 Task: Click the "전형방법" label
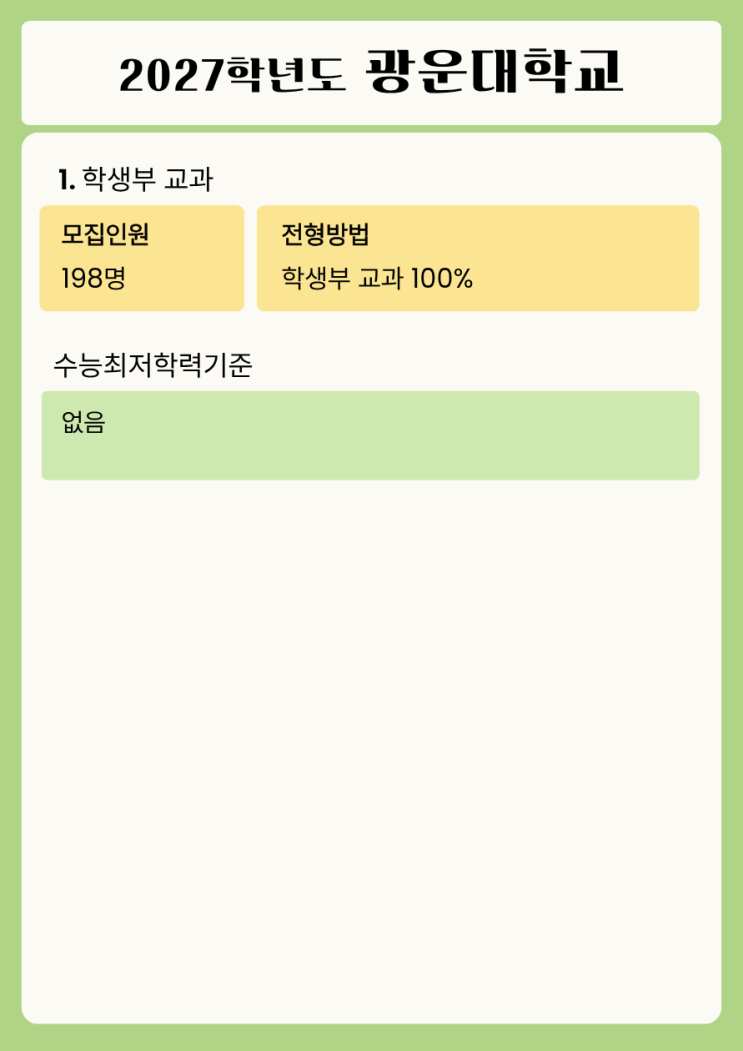325,235
